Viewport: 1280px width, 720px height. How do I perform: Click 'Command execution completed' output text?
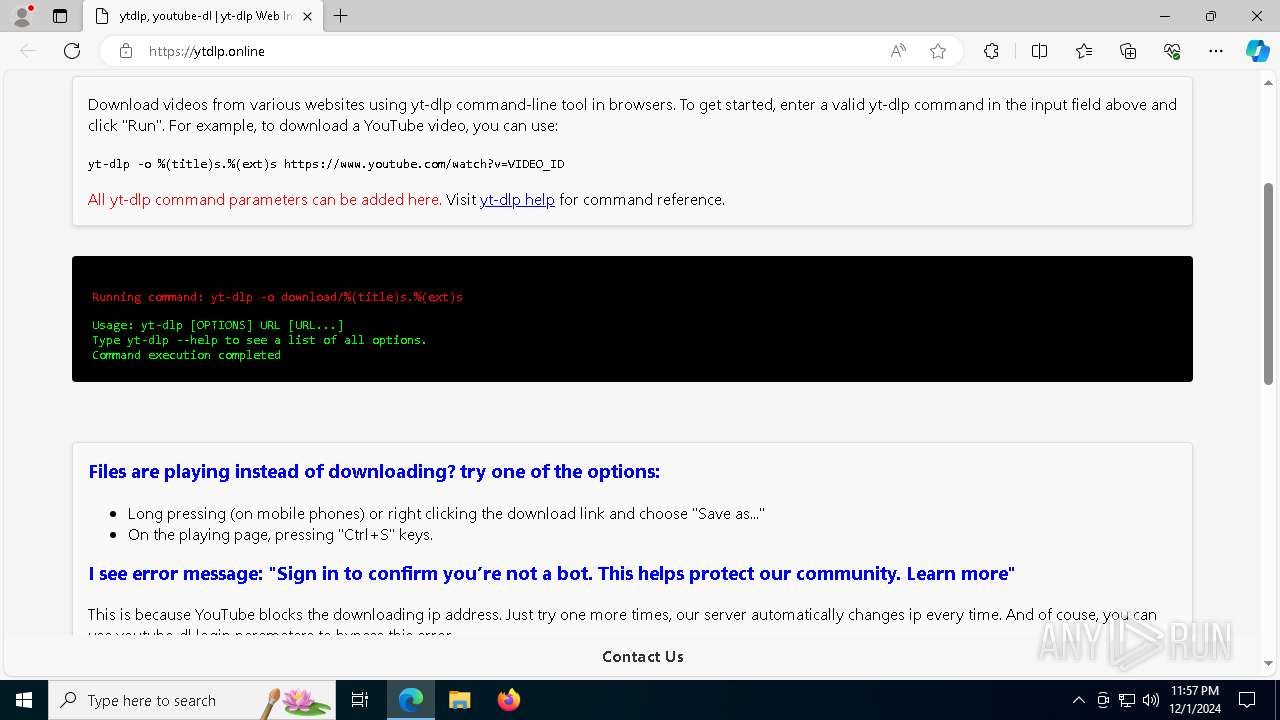186,355
